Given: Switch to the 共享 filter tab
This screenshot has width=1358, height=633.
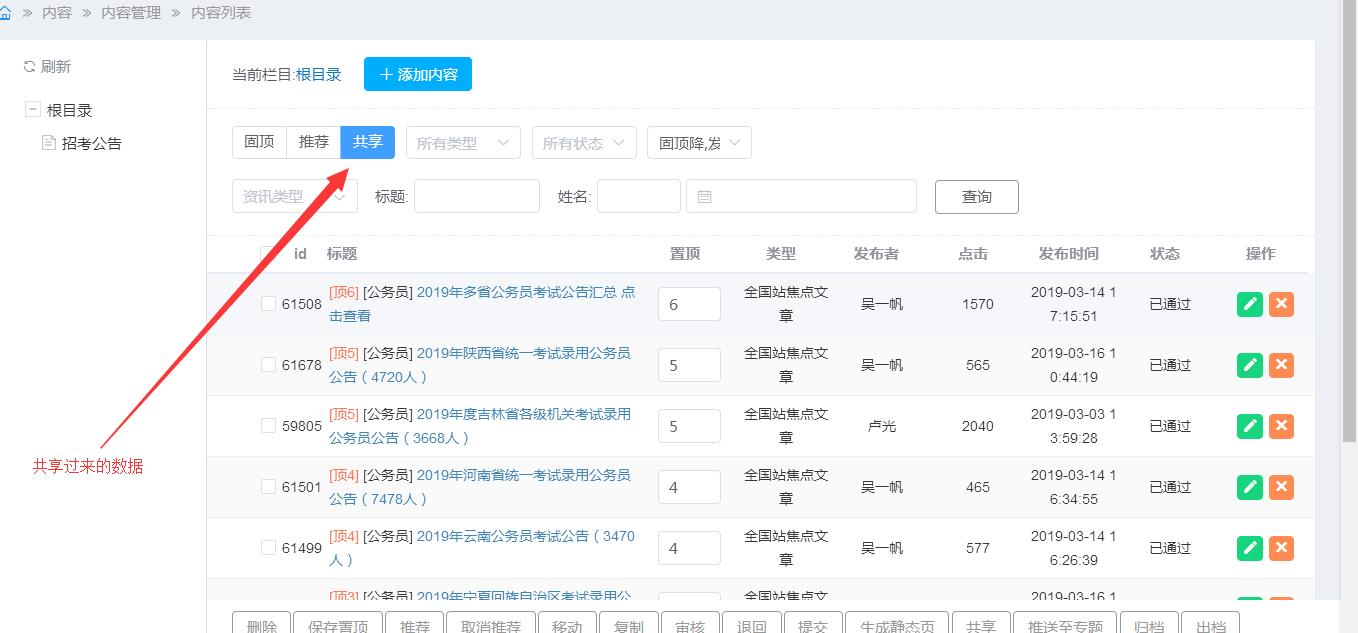Looking at the screenshot, I should point(368,142).
